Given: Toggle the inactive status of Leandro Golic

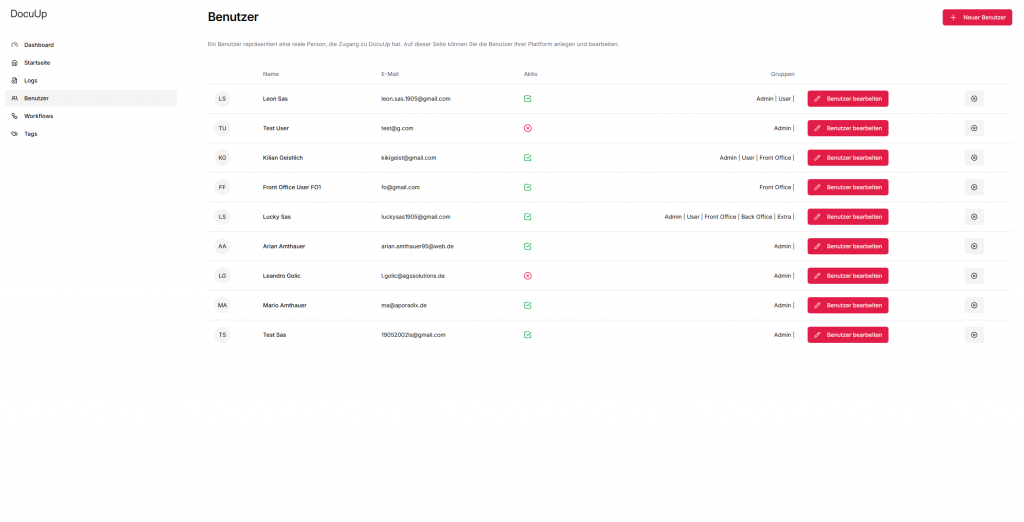Looking at the screenshot, I should [x=527, y=276].
